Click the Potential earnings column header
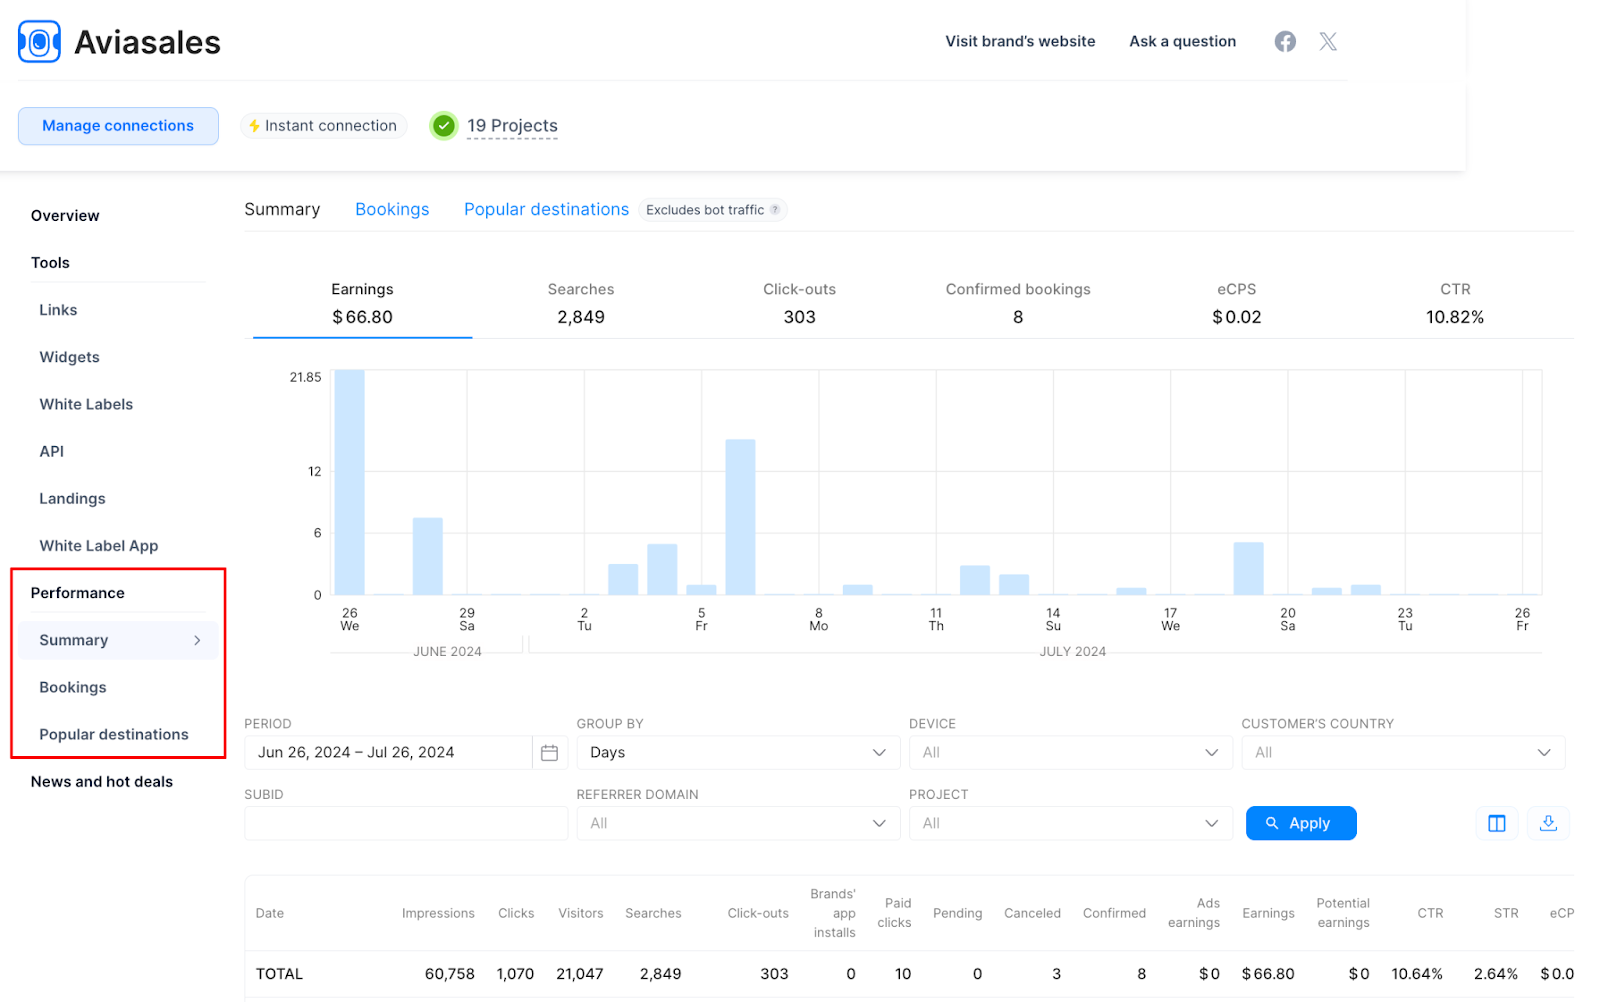Screen dimensions: 1600x1002 point(1343,913)
